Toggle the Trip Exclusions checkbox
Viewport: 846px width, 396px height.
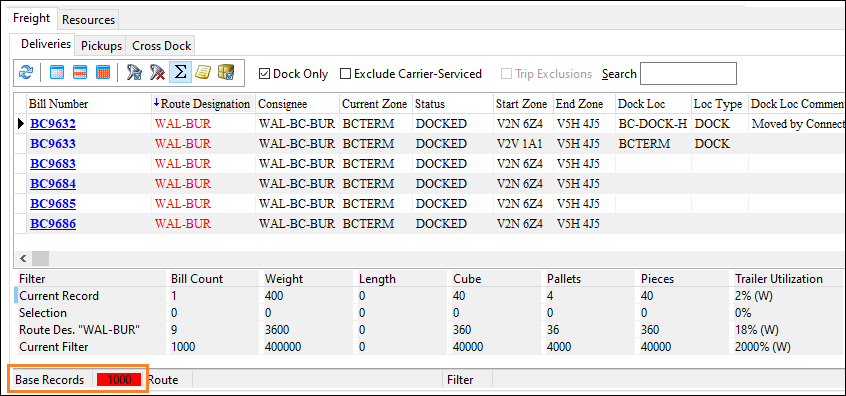(x=506, y=74)
